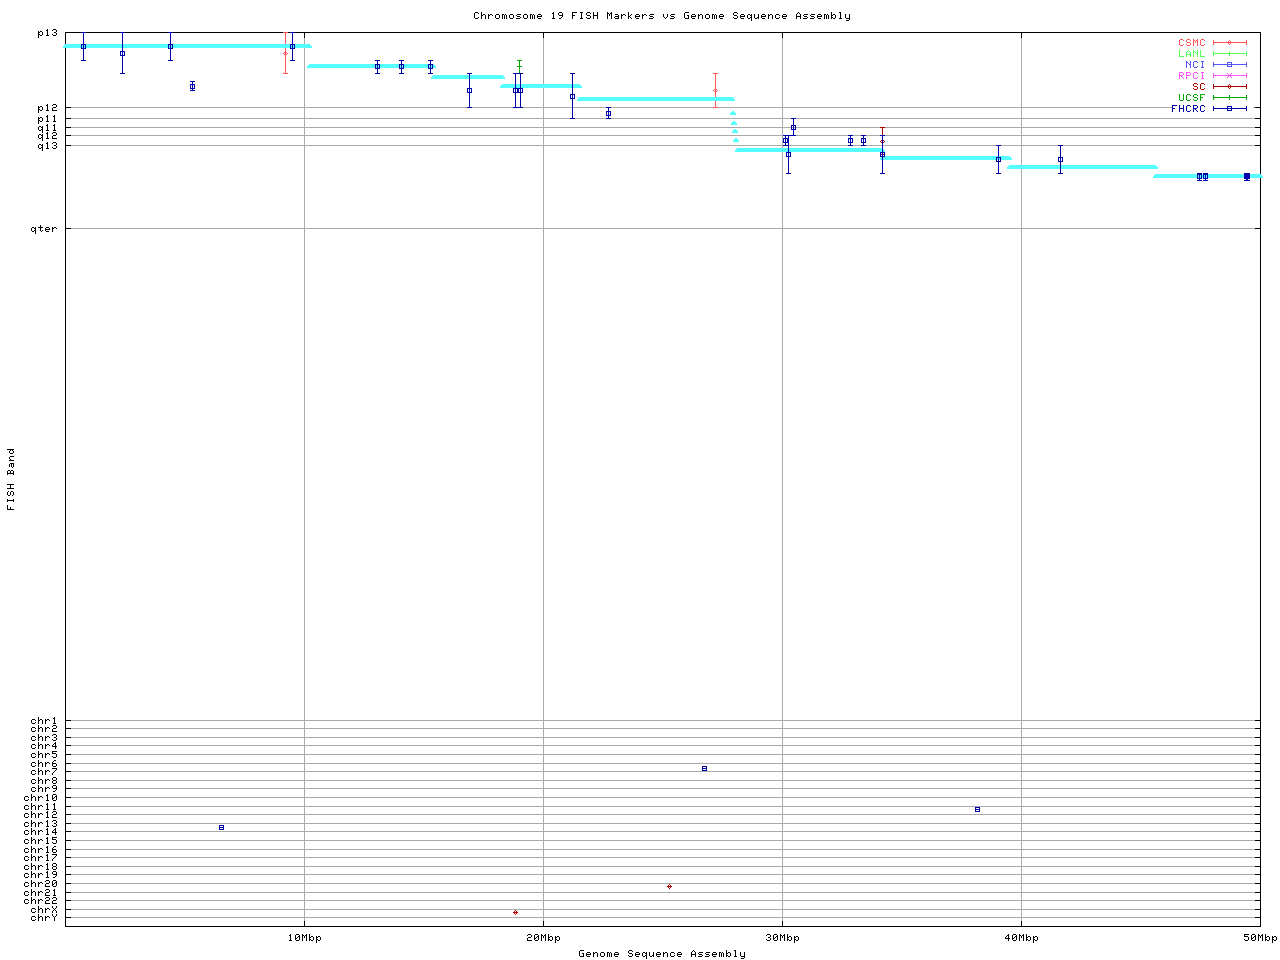Click the green UCSF data point near 19Mbp
Image resolution: width=1280 pixels, height=960 pixels.
click(519, 65)
